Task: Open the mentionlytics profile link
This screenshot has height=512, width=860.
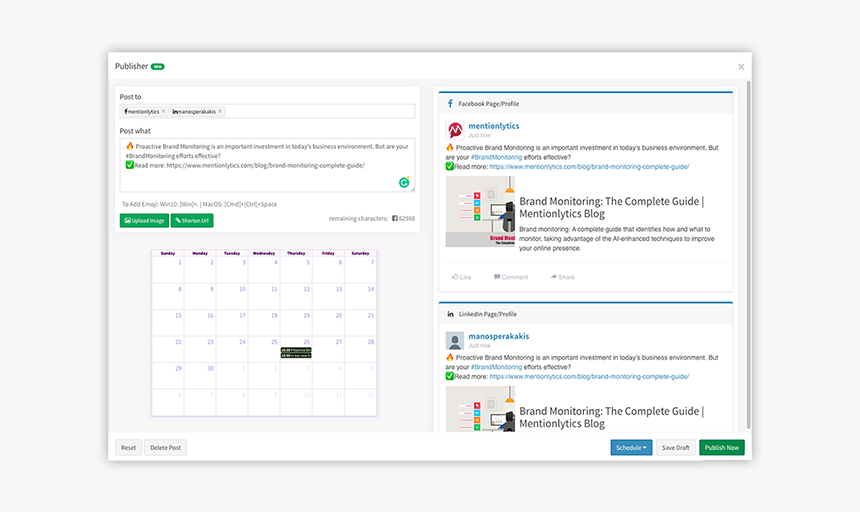Action: pyautogui.click(x=494, y=126)
